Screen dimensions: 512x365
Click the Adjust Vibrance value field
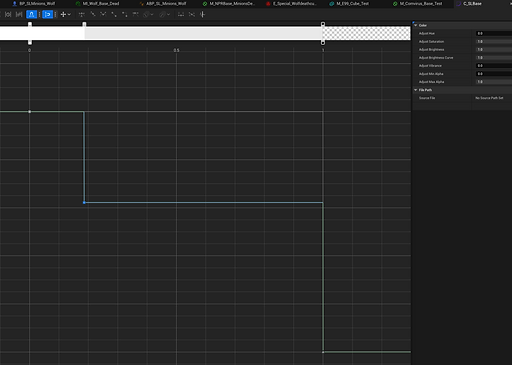(x=494, y=66)
